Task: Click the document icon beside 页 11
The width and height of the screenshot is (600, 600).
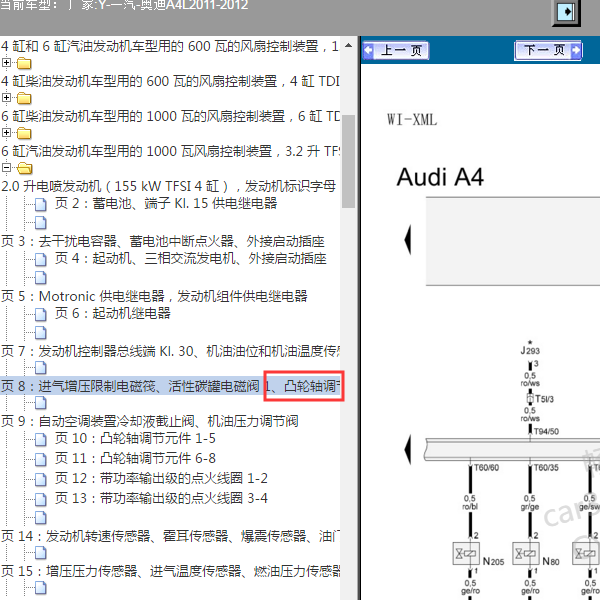Action: 41,459
